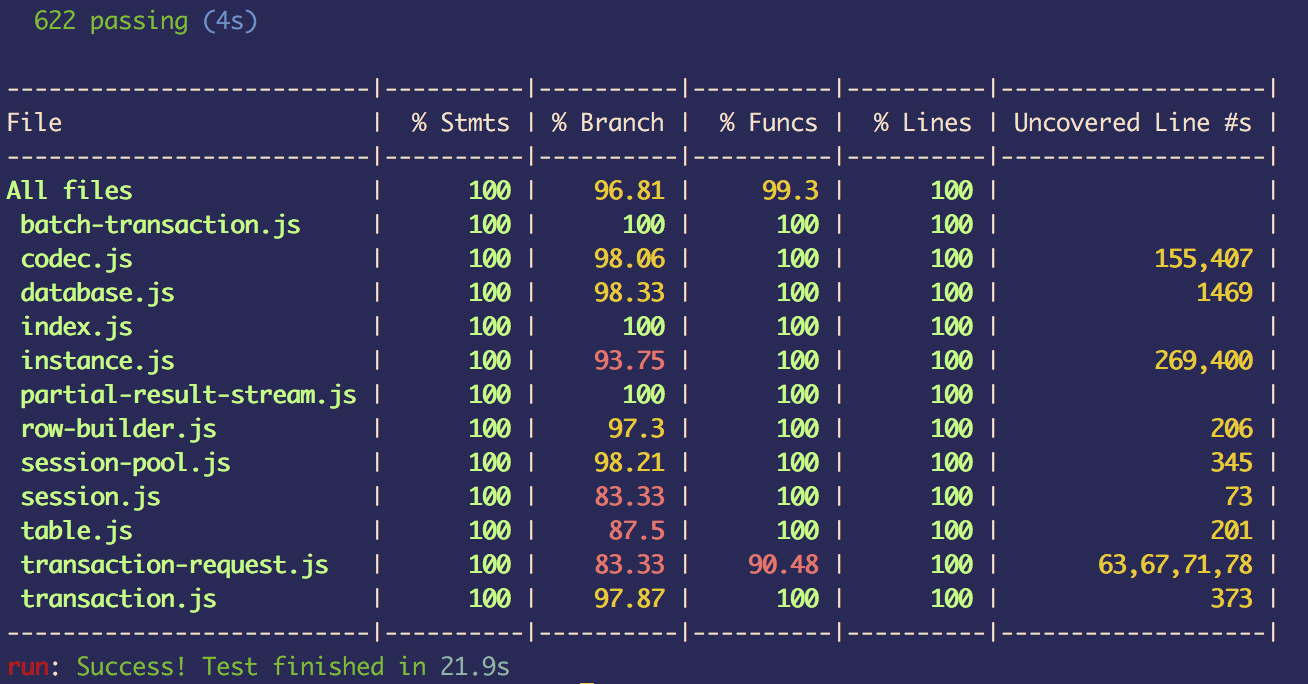Click the "% Branch" column header
The width and height of the screenshot is (1308, 684).
[x=607, y=123]
